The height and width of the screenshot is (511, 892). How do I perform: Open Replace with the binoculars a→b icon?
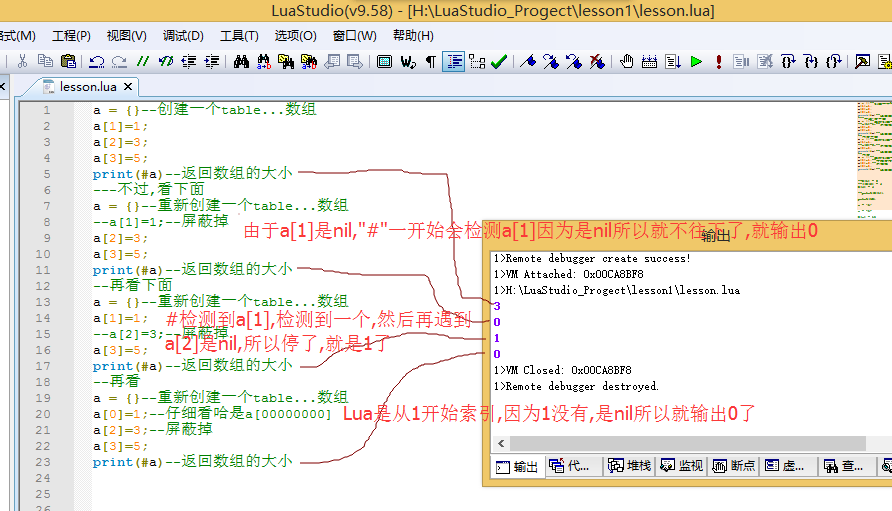click(x=263, y=61)
